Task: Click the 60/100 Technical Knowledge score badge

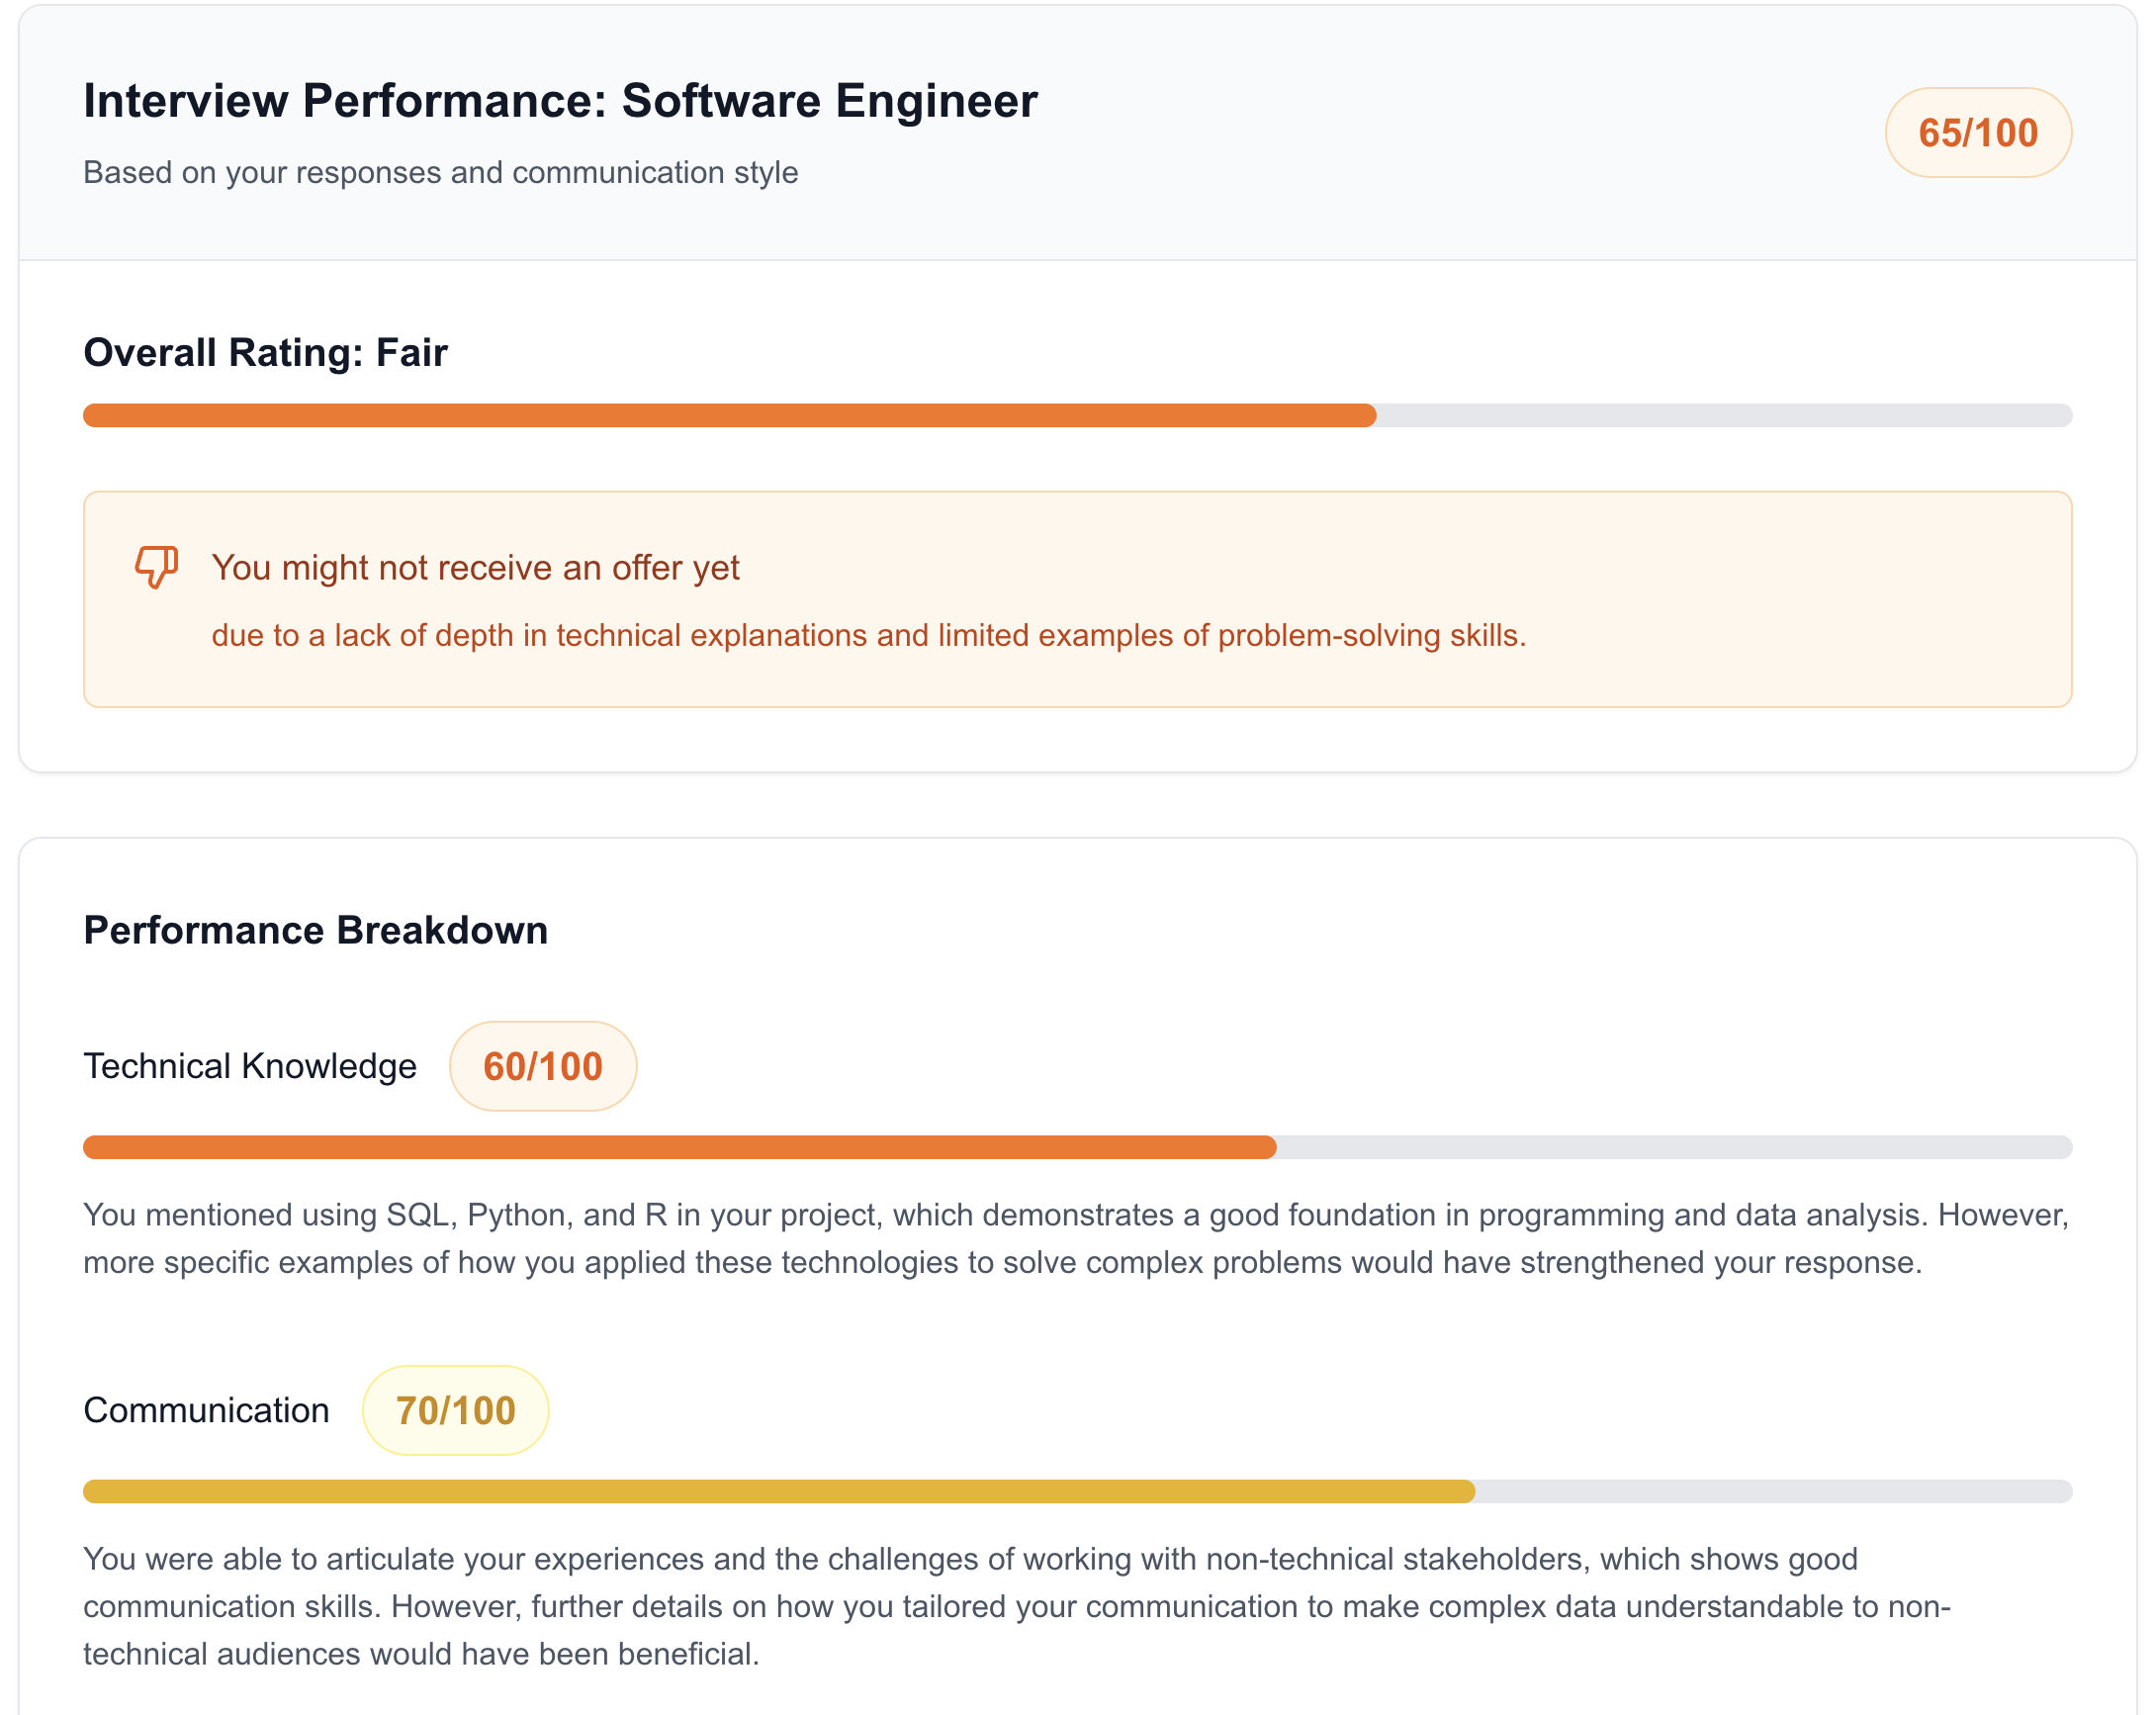Action: coord(542,1066)
